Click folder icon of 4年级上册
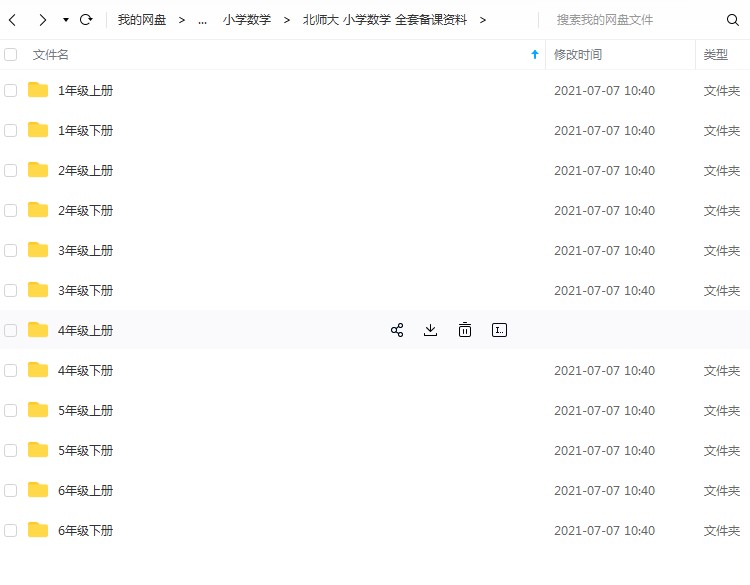The height and width of the screenshot is (585, 750). (x=38, y=329)
